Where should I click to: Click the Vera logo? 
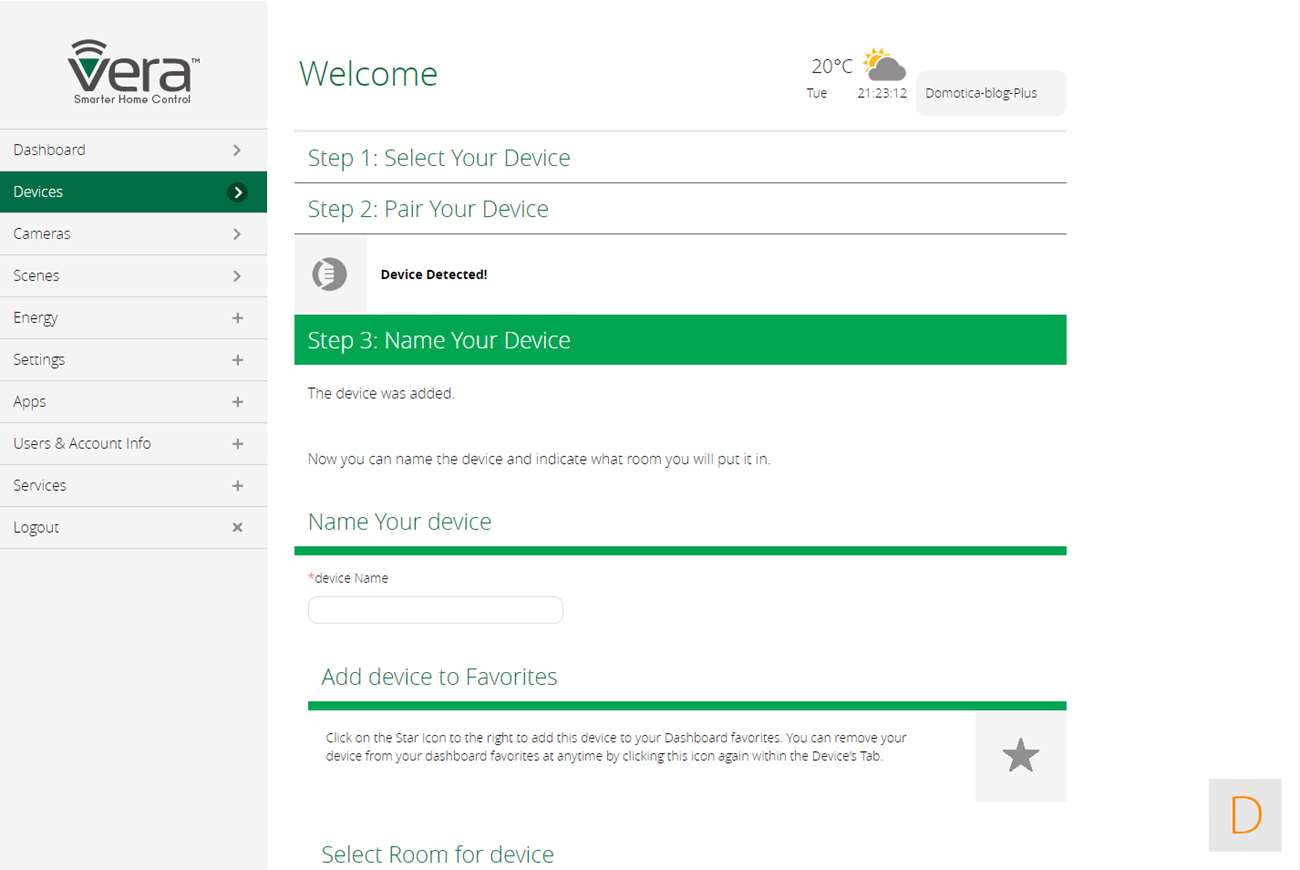click(133, 72)
